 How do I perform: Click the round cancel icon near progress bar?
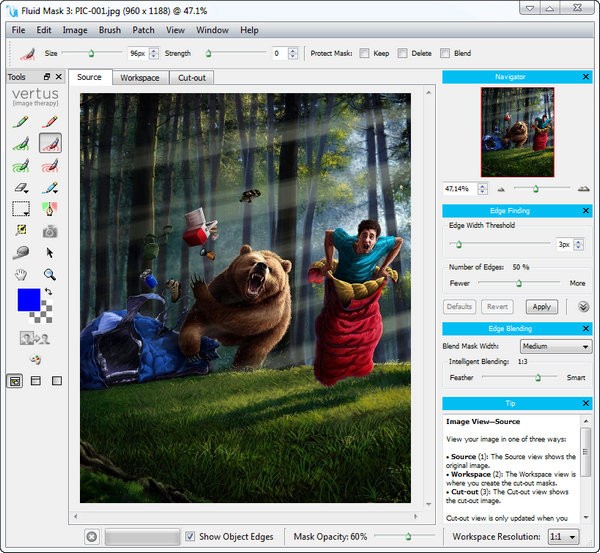click(92, 537)
